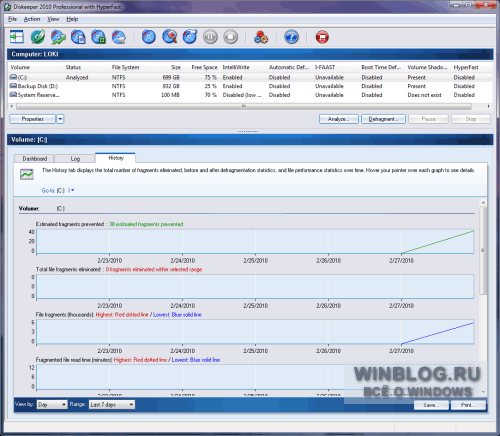This screenshot has width=500, height=436.
Task: Open the File menu
Action: click(12, 19)
